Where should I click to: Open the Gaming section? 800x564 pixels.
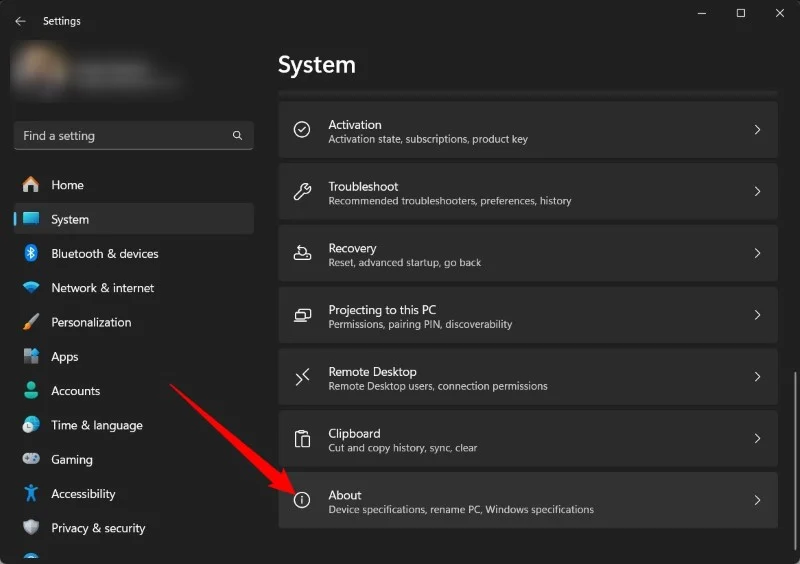point(134,459)
